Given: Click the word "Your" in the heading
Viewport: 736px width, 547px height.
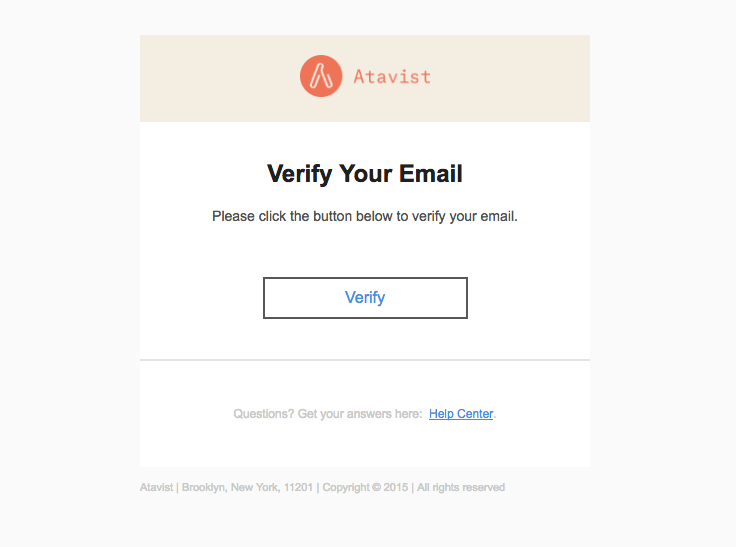Looking at the screenshot, I should click(x=366, y=174).
